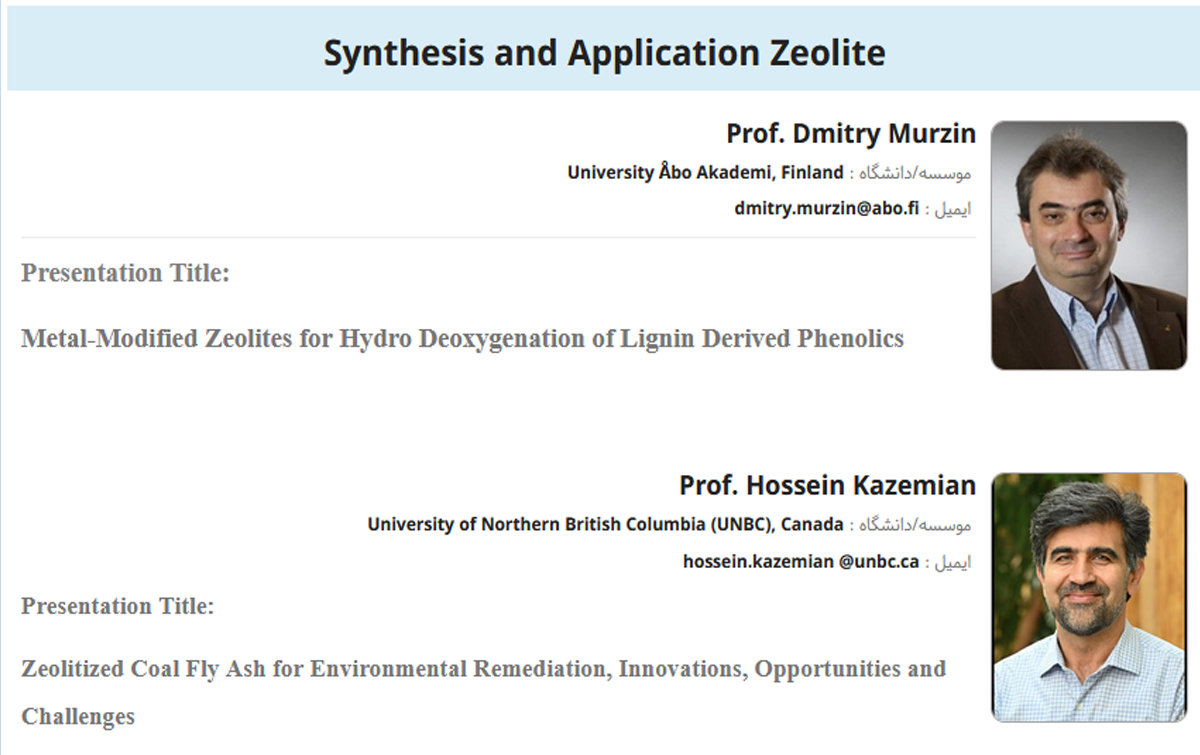The height and width of the screenshot is (755, 1200).
Task: Click the divider line below Murzin's email
Action: (x=498, y=238)
